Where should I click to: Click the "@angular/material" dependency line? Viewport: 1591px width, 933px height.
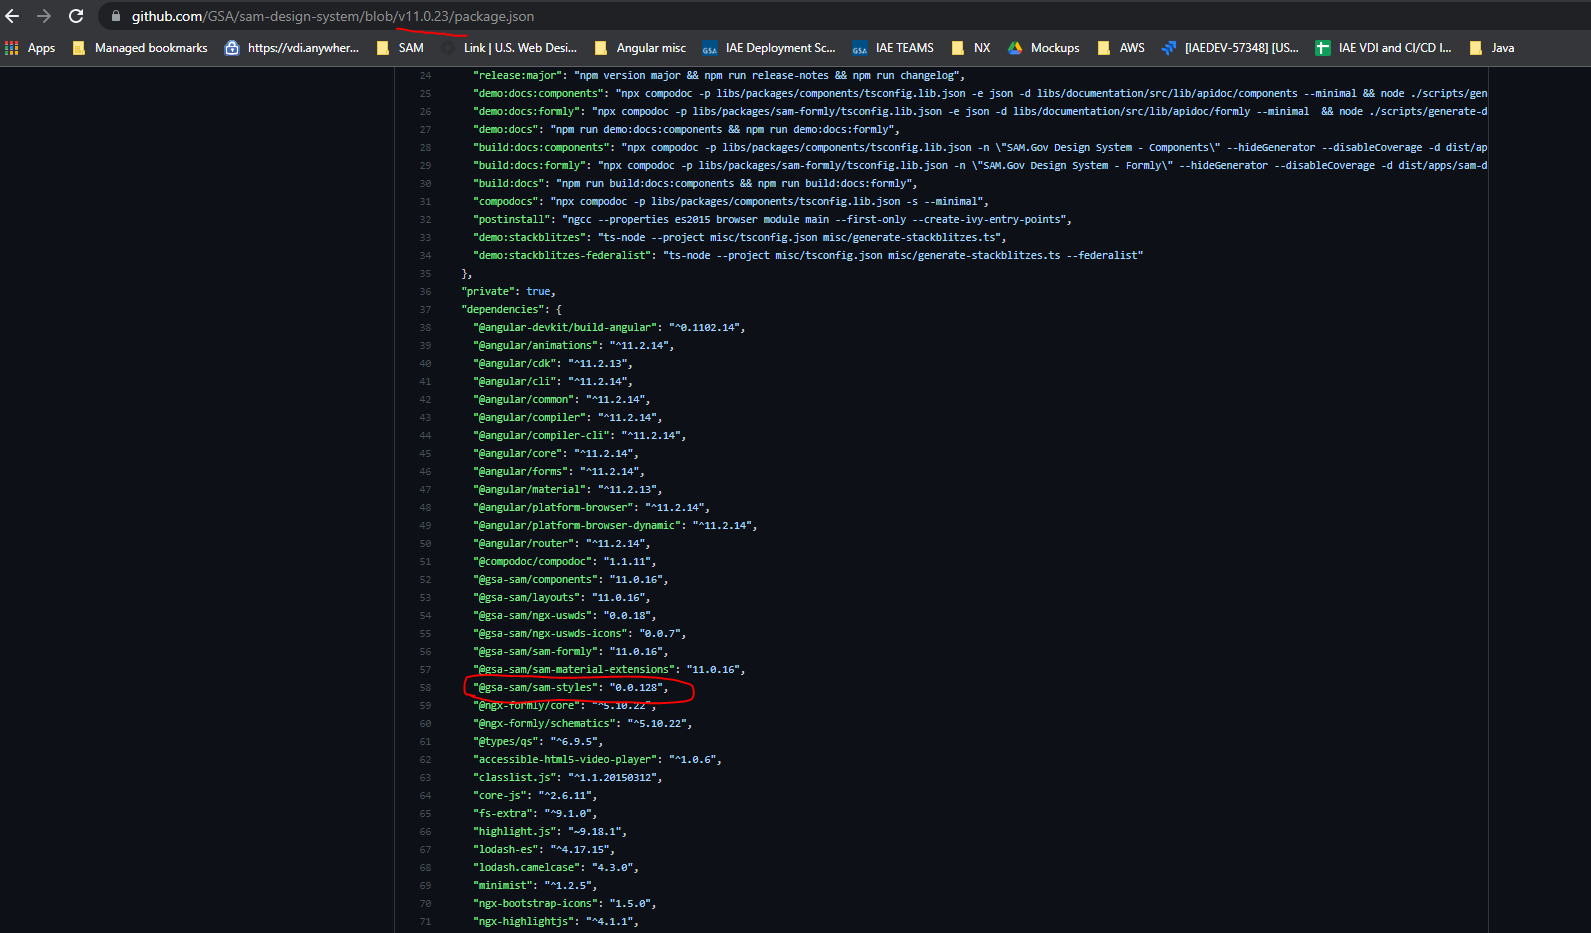[568, 490]
